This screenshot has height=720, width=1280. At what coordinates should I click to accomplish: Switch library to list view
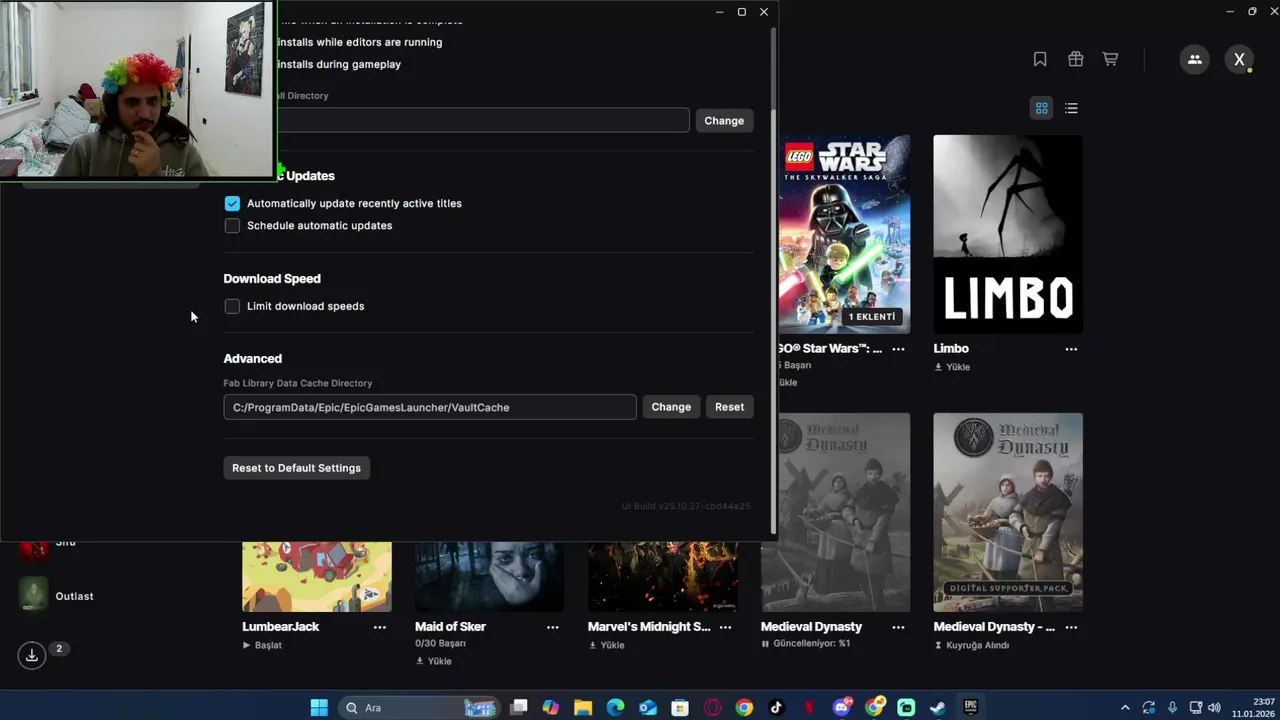pyautogui.click(x=1071, y=108)
